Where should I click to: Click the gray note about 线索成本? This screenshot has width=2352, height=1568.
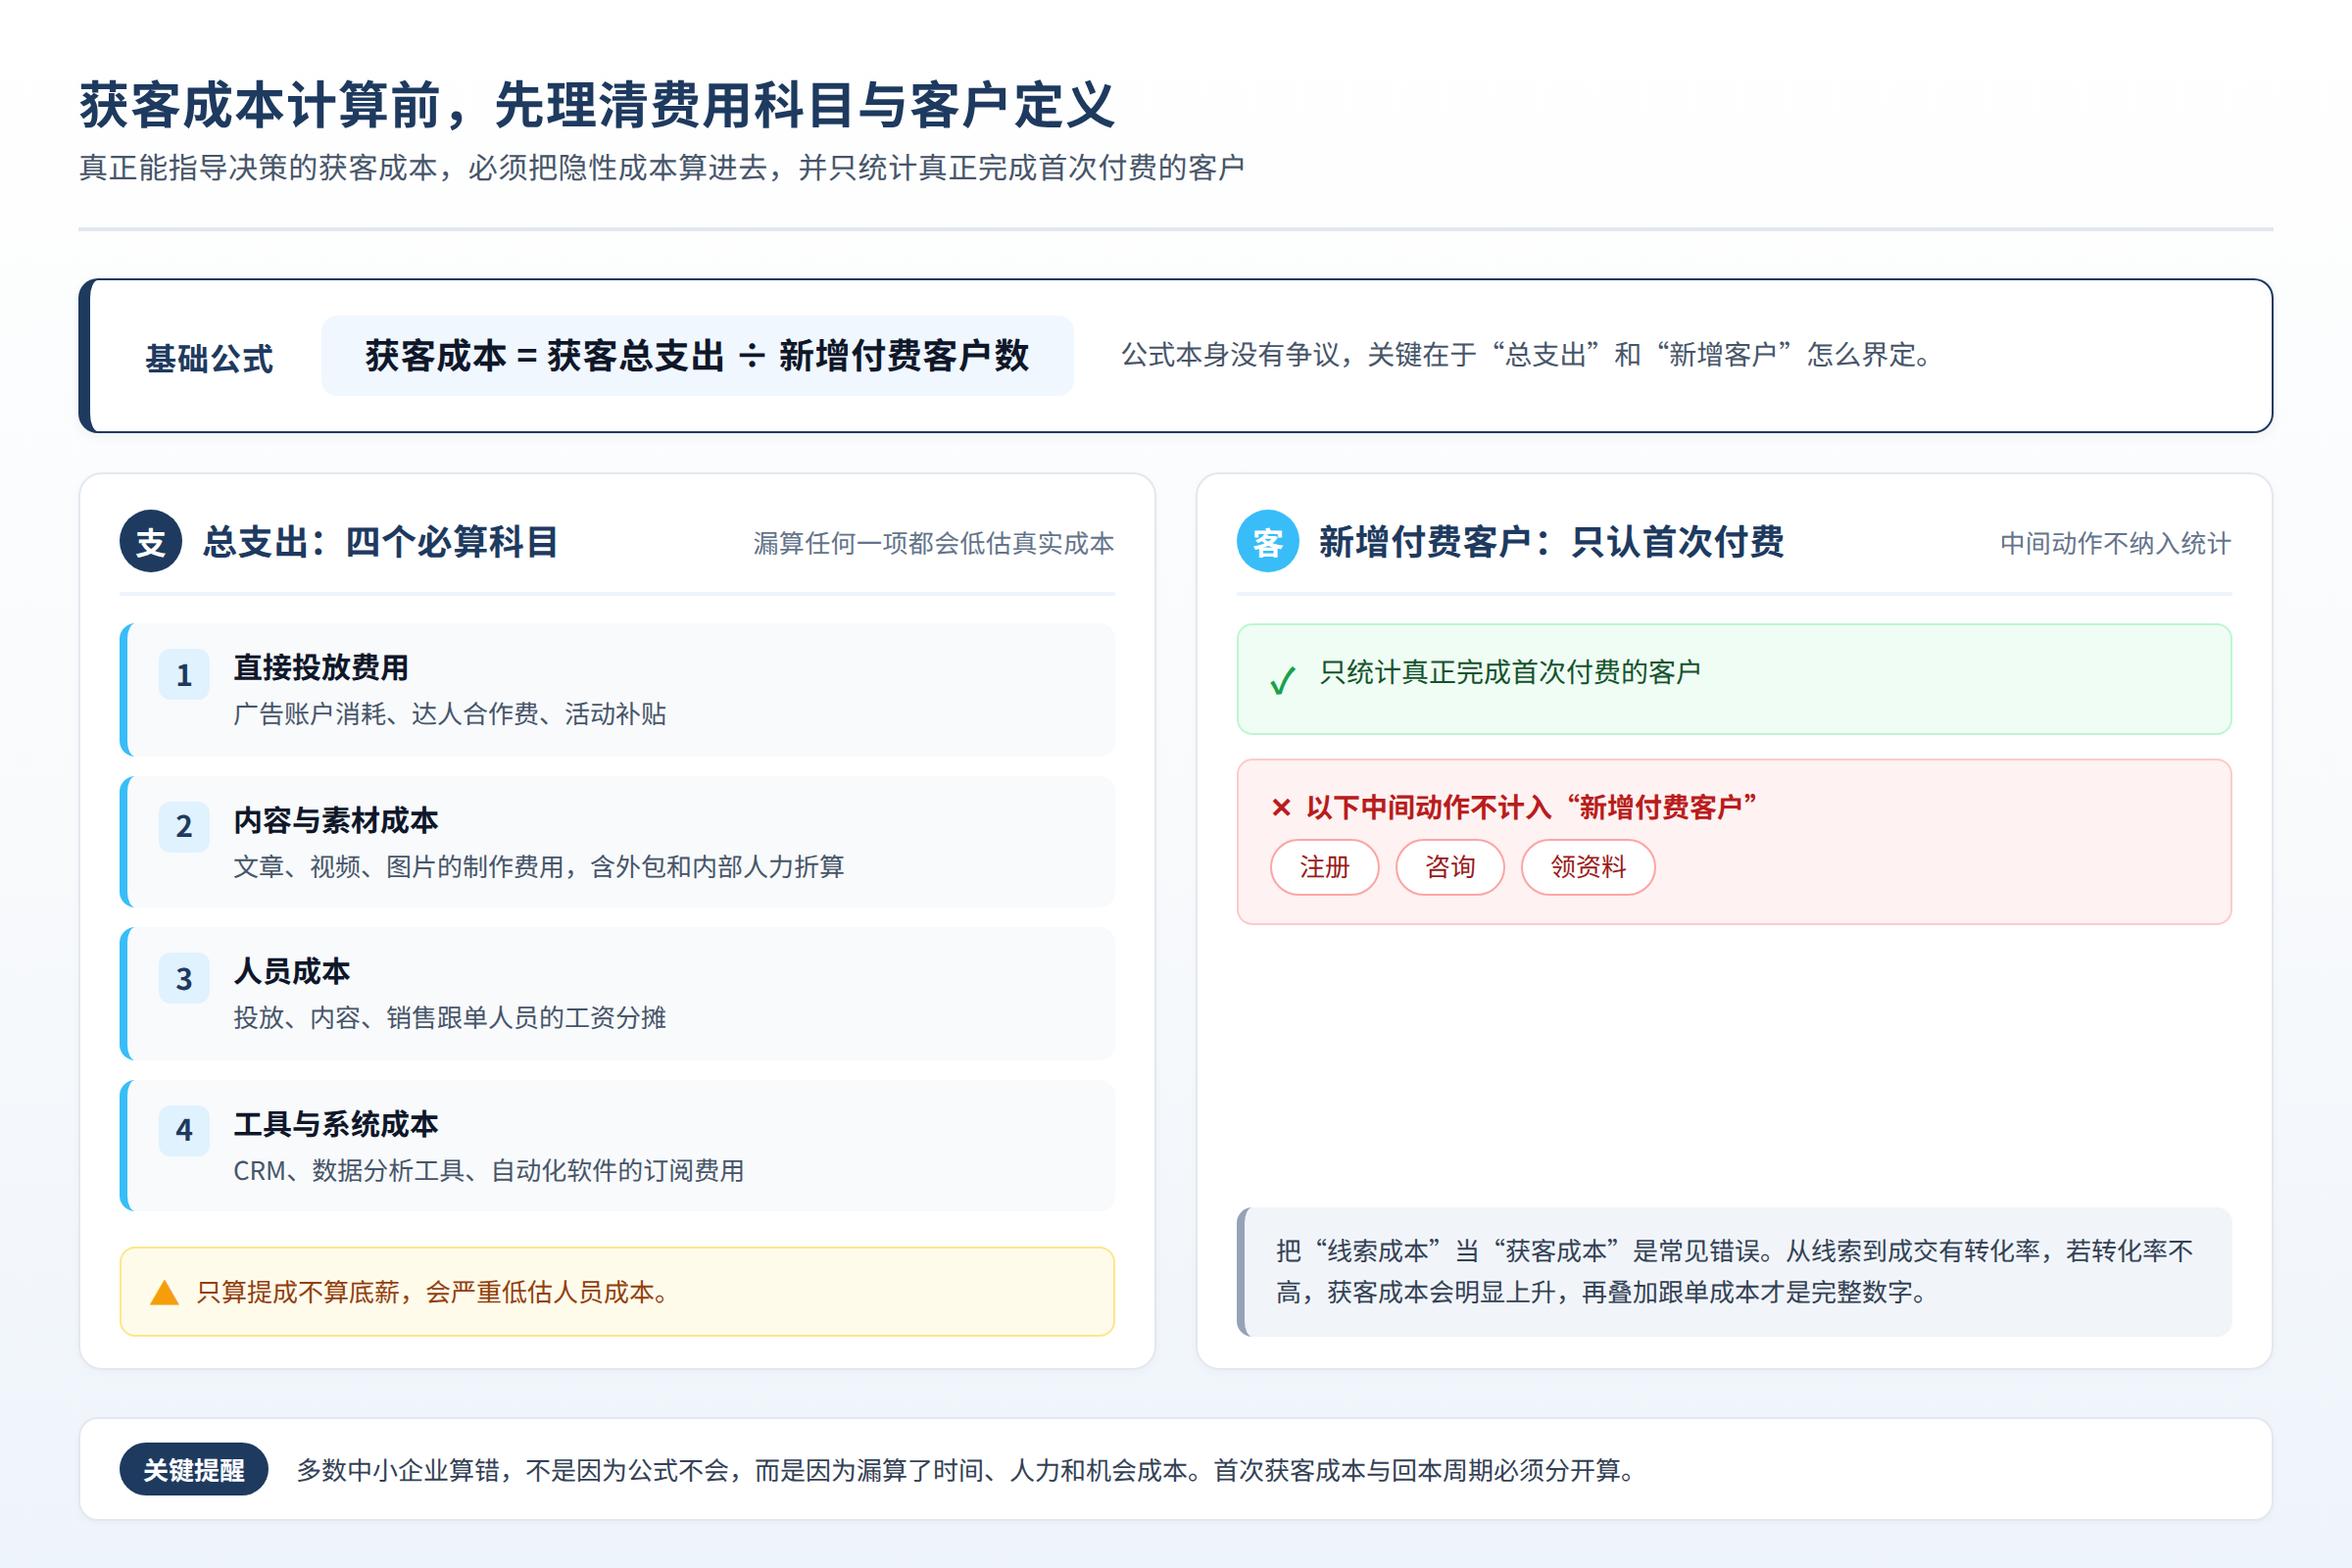tap(1735, 1271)
